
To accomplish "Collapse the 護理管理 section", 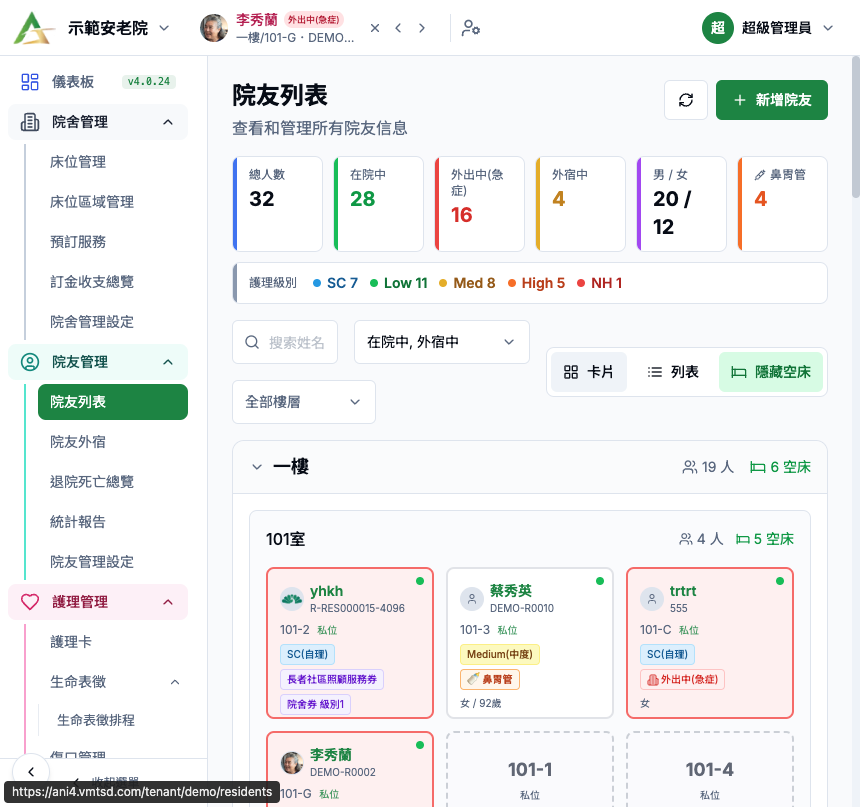I will point(168,602).
